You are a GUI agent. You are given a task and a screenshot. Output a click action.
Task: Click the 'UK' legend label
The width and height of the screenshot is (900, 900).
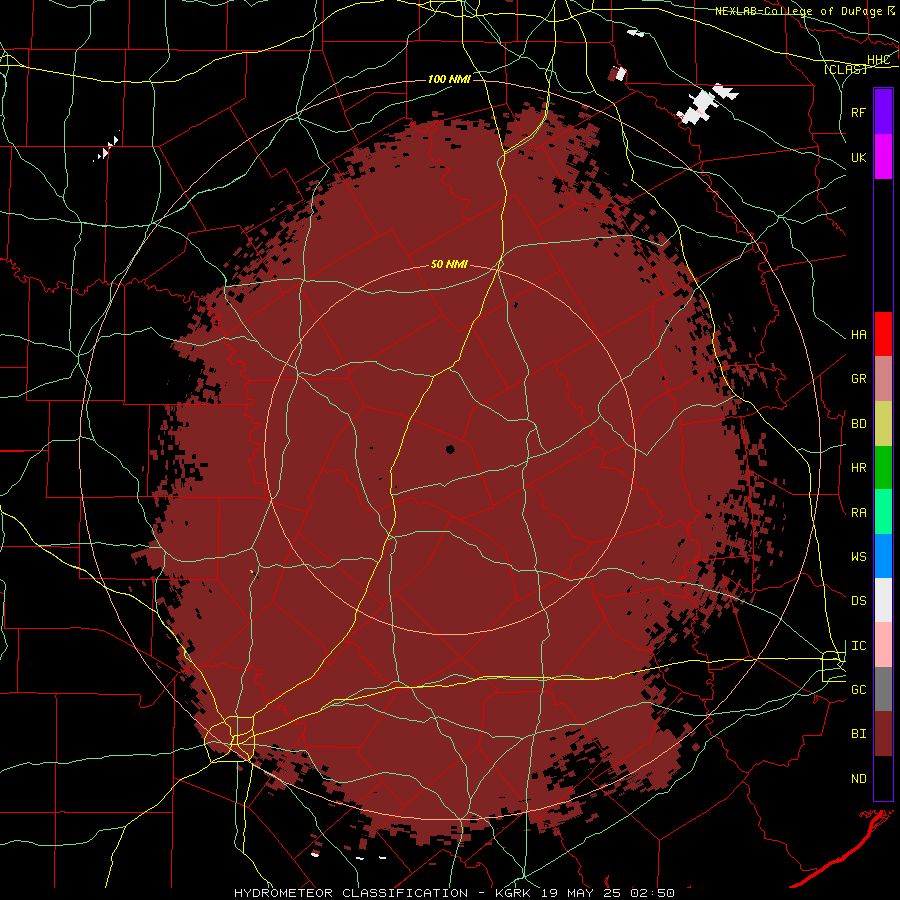point(859,157)
